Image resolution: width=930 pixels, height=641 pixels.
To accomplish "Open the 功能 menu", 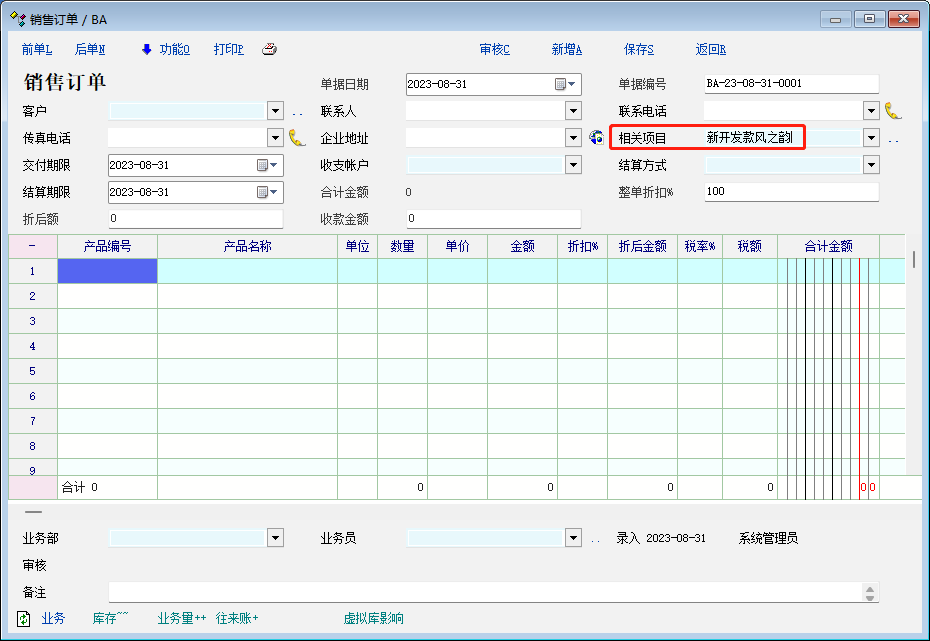I will (x=166, y=49).
